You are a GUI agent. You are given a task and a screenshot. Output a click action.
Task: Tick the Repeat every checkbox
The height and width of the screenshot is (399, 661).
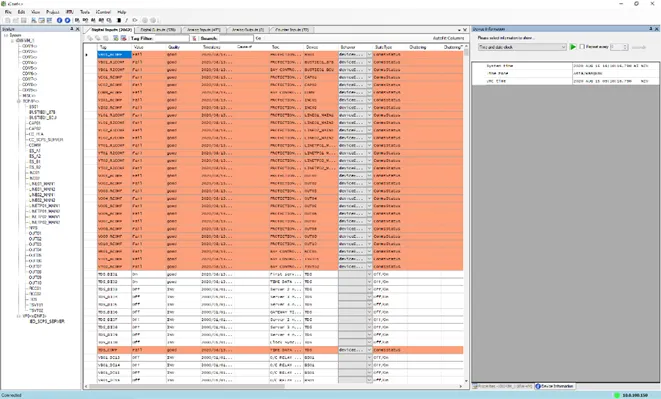(582, 47)
